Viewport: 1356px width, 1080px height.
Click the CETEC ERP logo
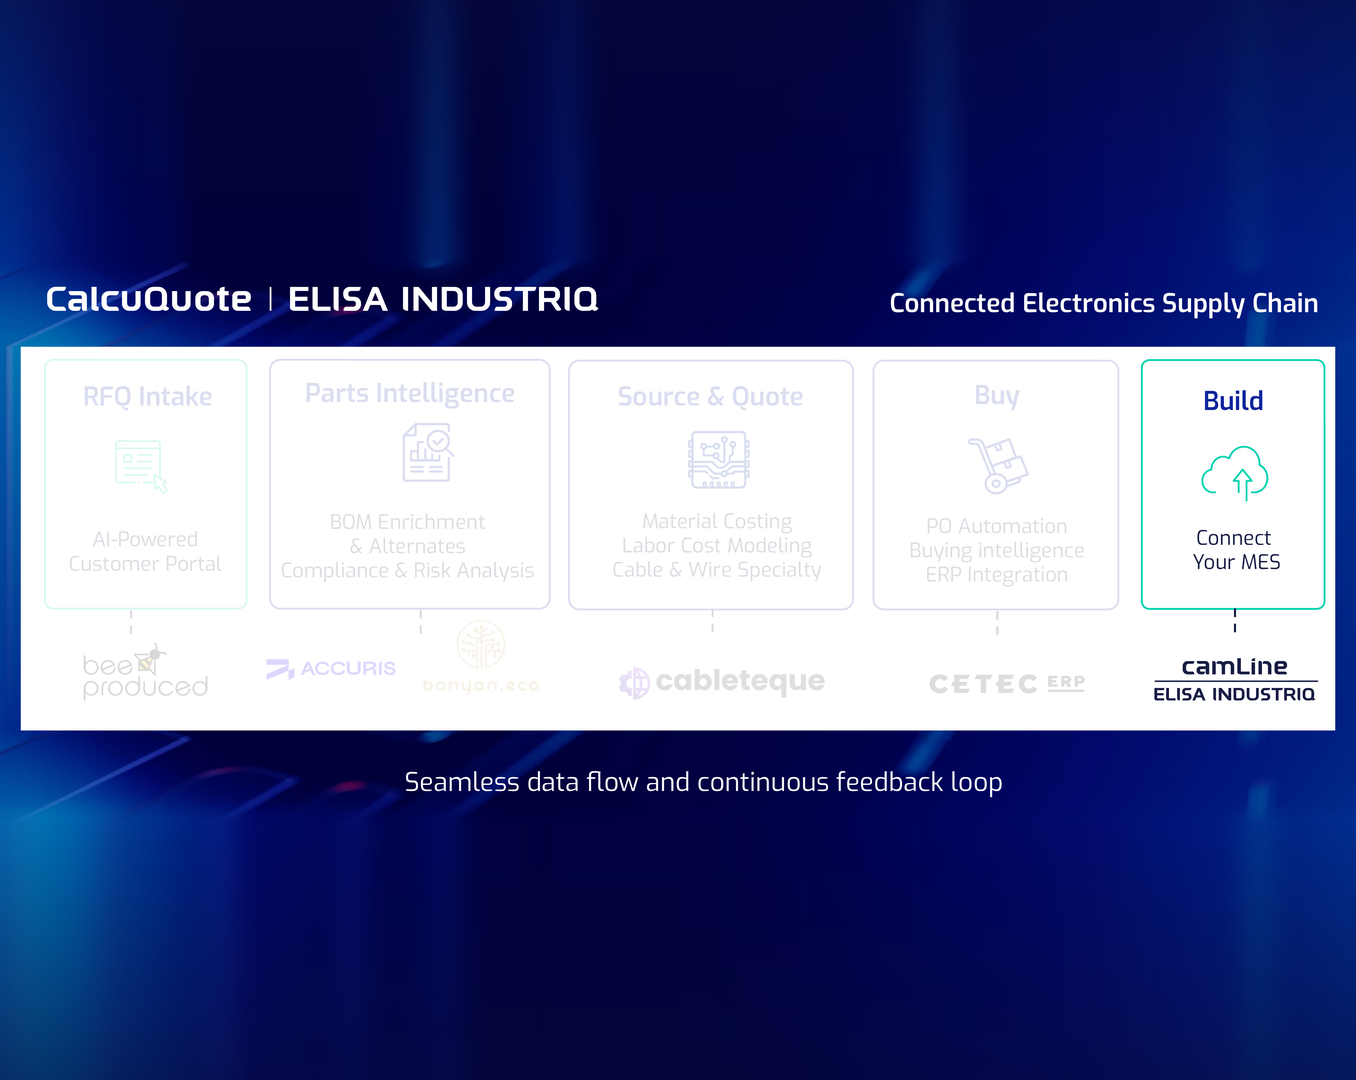point(1007,683)
